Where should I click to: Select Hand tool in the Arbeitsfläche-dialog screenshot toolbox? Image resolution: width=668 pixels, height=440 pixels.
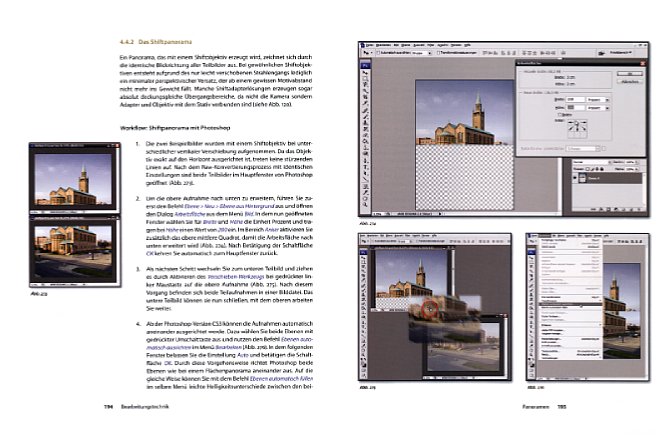(366, 198)
